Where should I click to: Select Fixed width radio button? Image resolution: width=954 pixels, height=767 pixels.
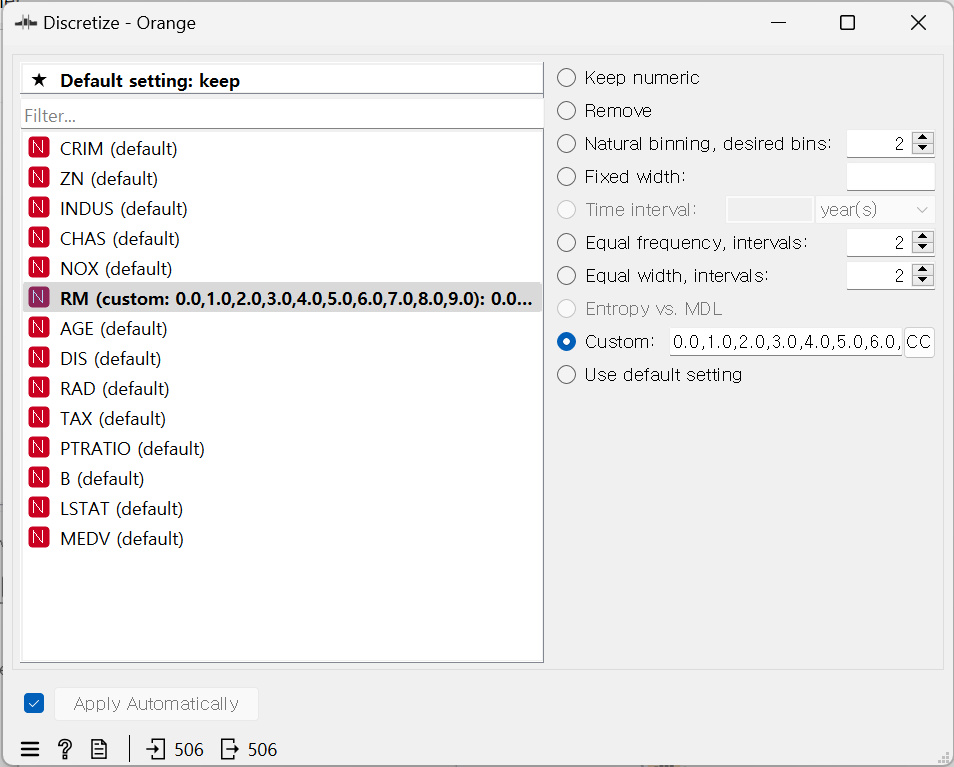(566, 176)
